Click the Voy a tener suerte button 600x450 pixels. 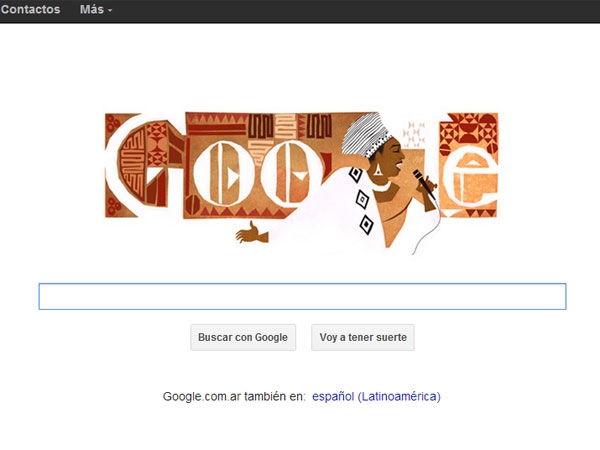[363, 337]
